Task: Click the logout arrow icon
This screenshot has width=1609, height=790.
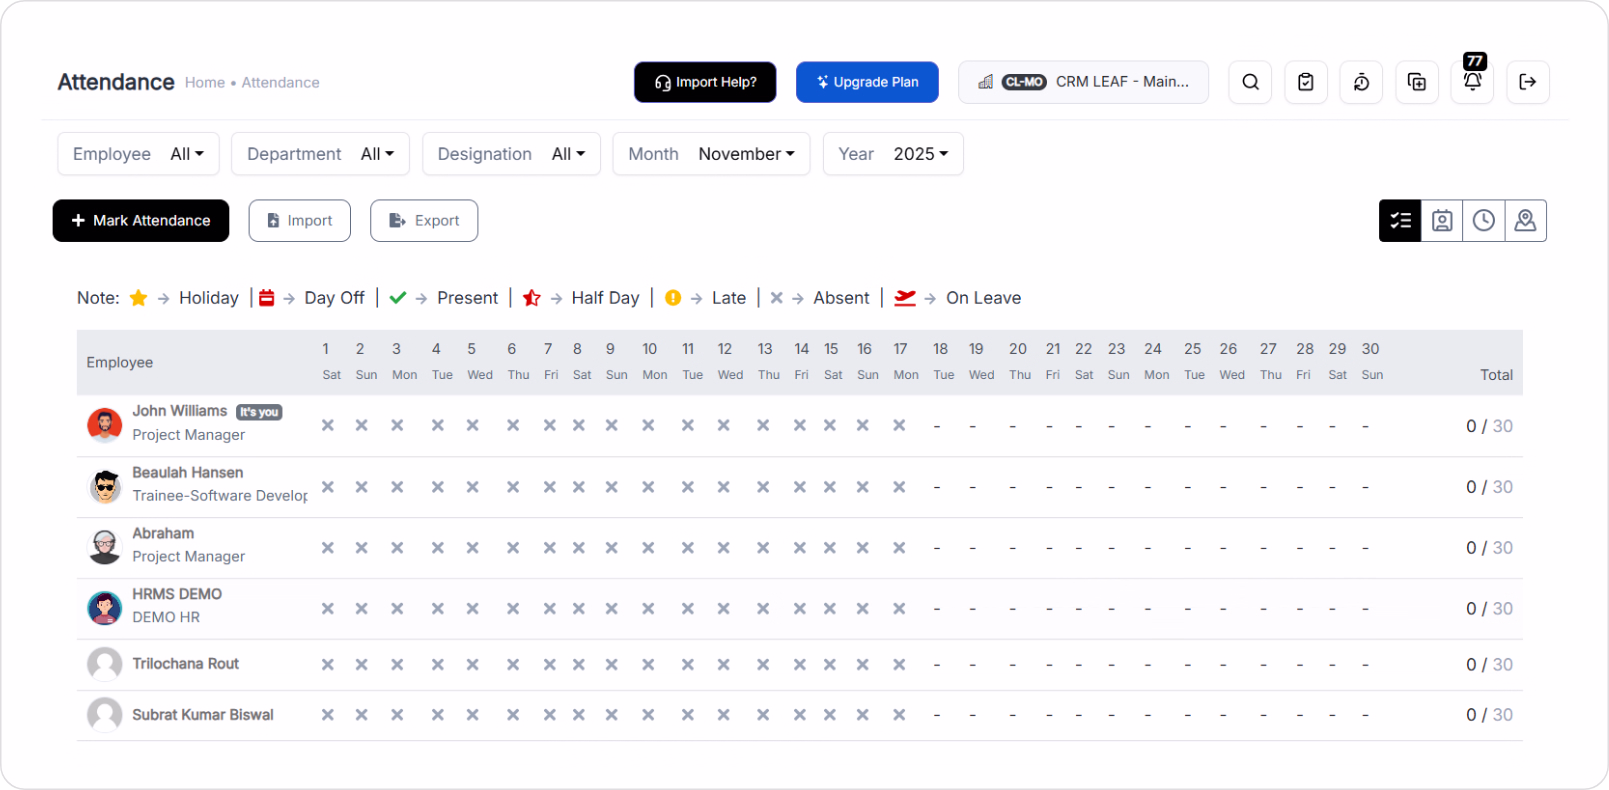Action: click(x=1527, y=82)
